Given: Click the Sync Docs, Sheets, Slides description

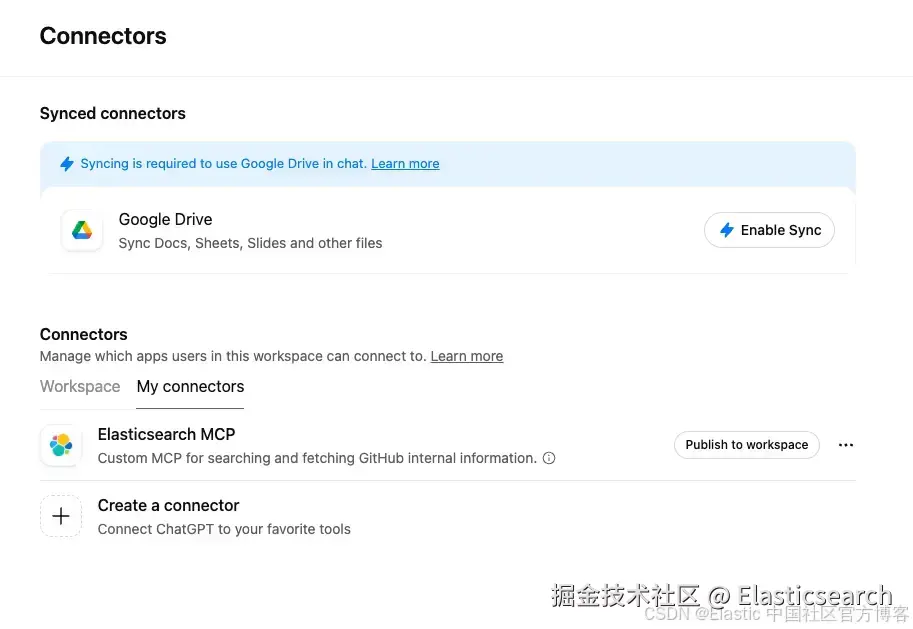Looking at the screenshot, I should tap(250, 243).
